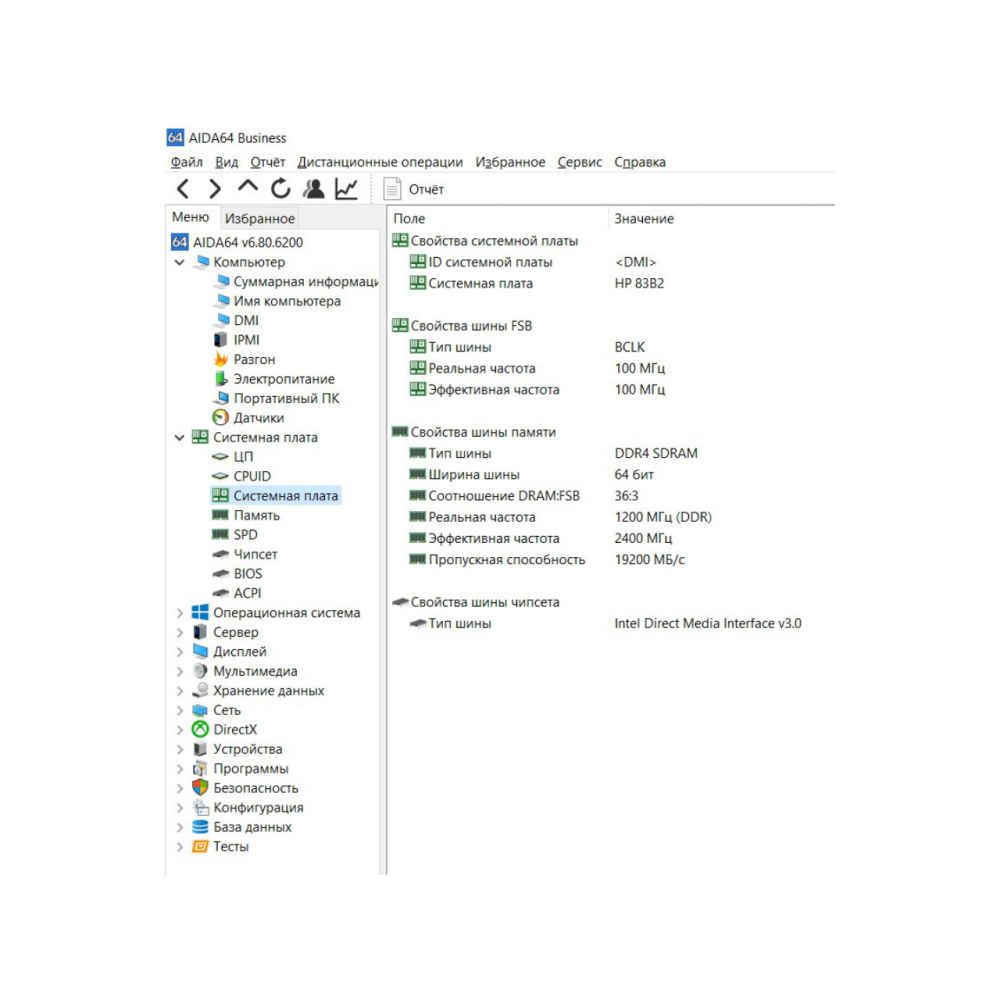Open Суммарная информация tree item
Image resolution: width=1000 pixels, height=1000 pixels.
tap(296, 281)
